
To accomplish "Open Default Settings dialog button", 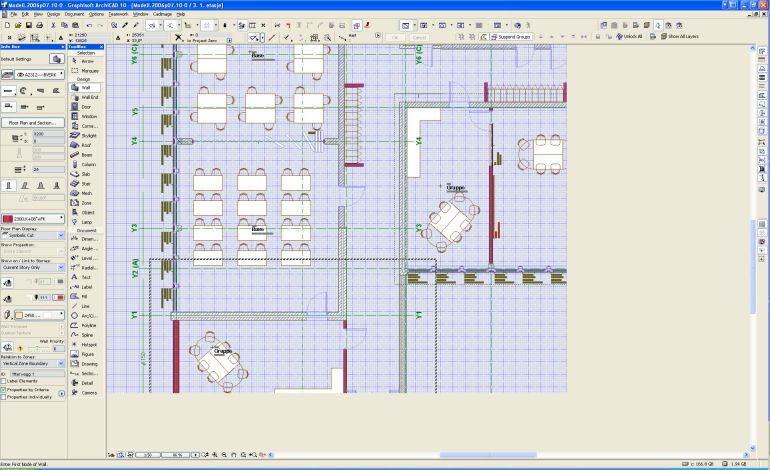I will point(56,59).
